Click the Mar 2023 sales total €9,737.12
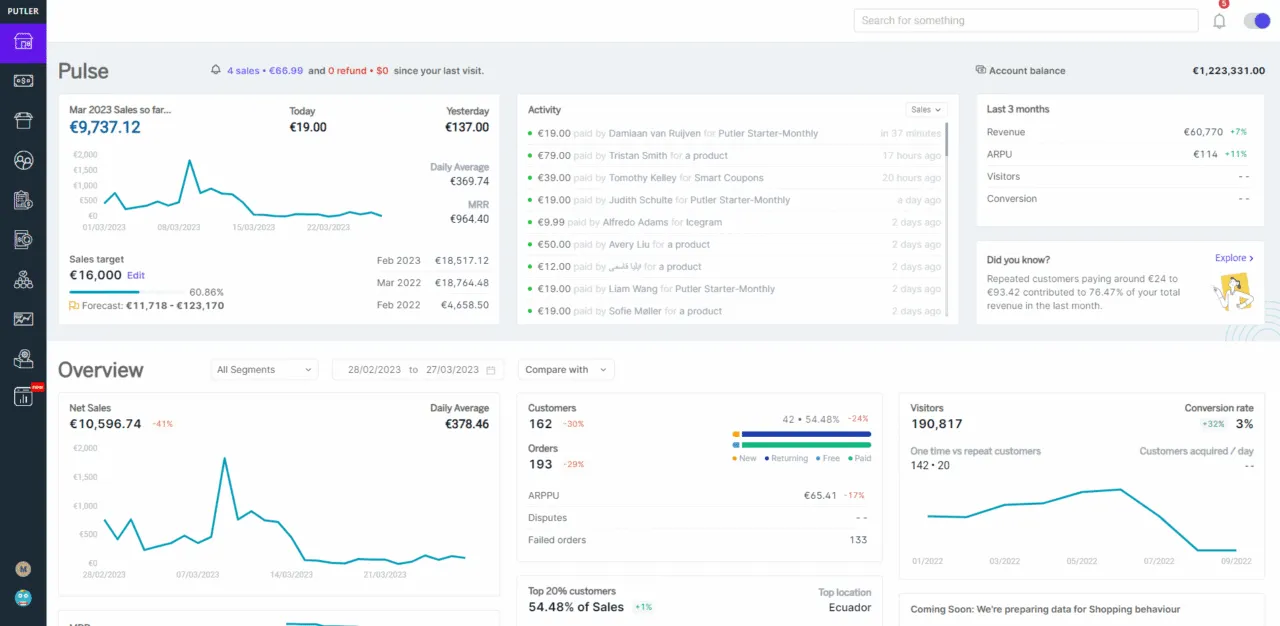Image resolution: width=1280 pixels, height=626 pixels. (105, 127)
